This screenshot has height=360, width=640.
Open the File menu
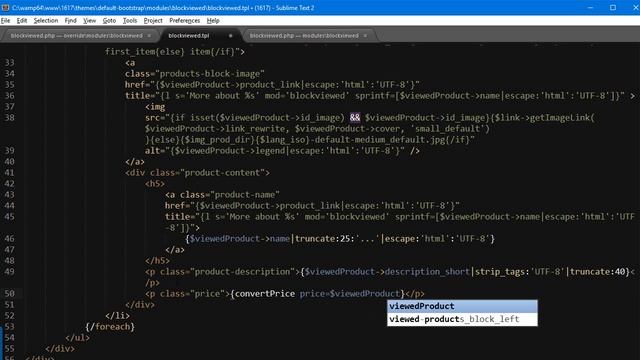5,20
